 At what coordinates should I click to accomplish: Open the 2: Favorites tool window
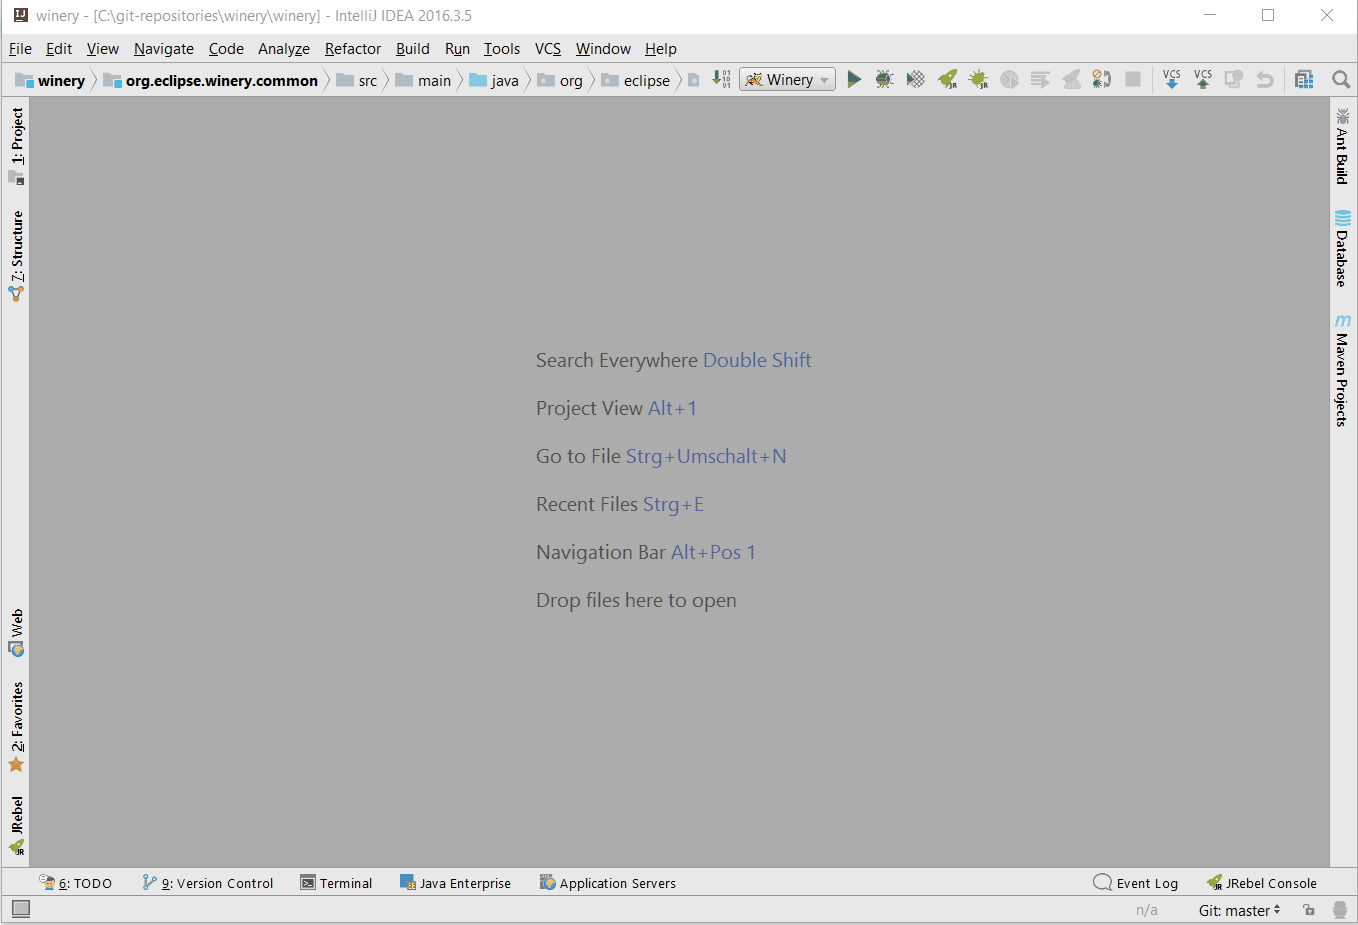pyautogui.click(x=16, y=727)
